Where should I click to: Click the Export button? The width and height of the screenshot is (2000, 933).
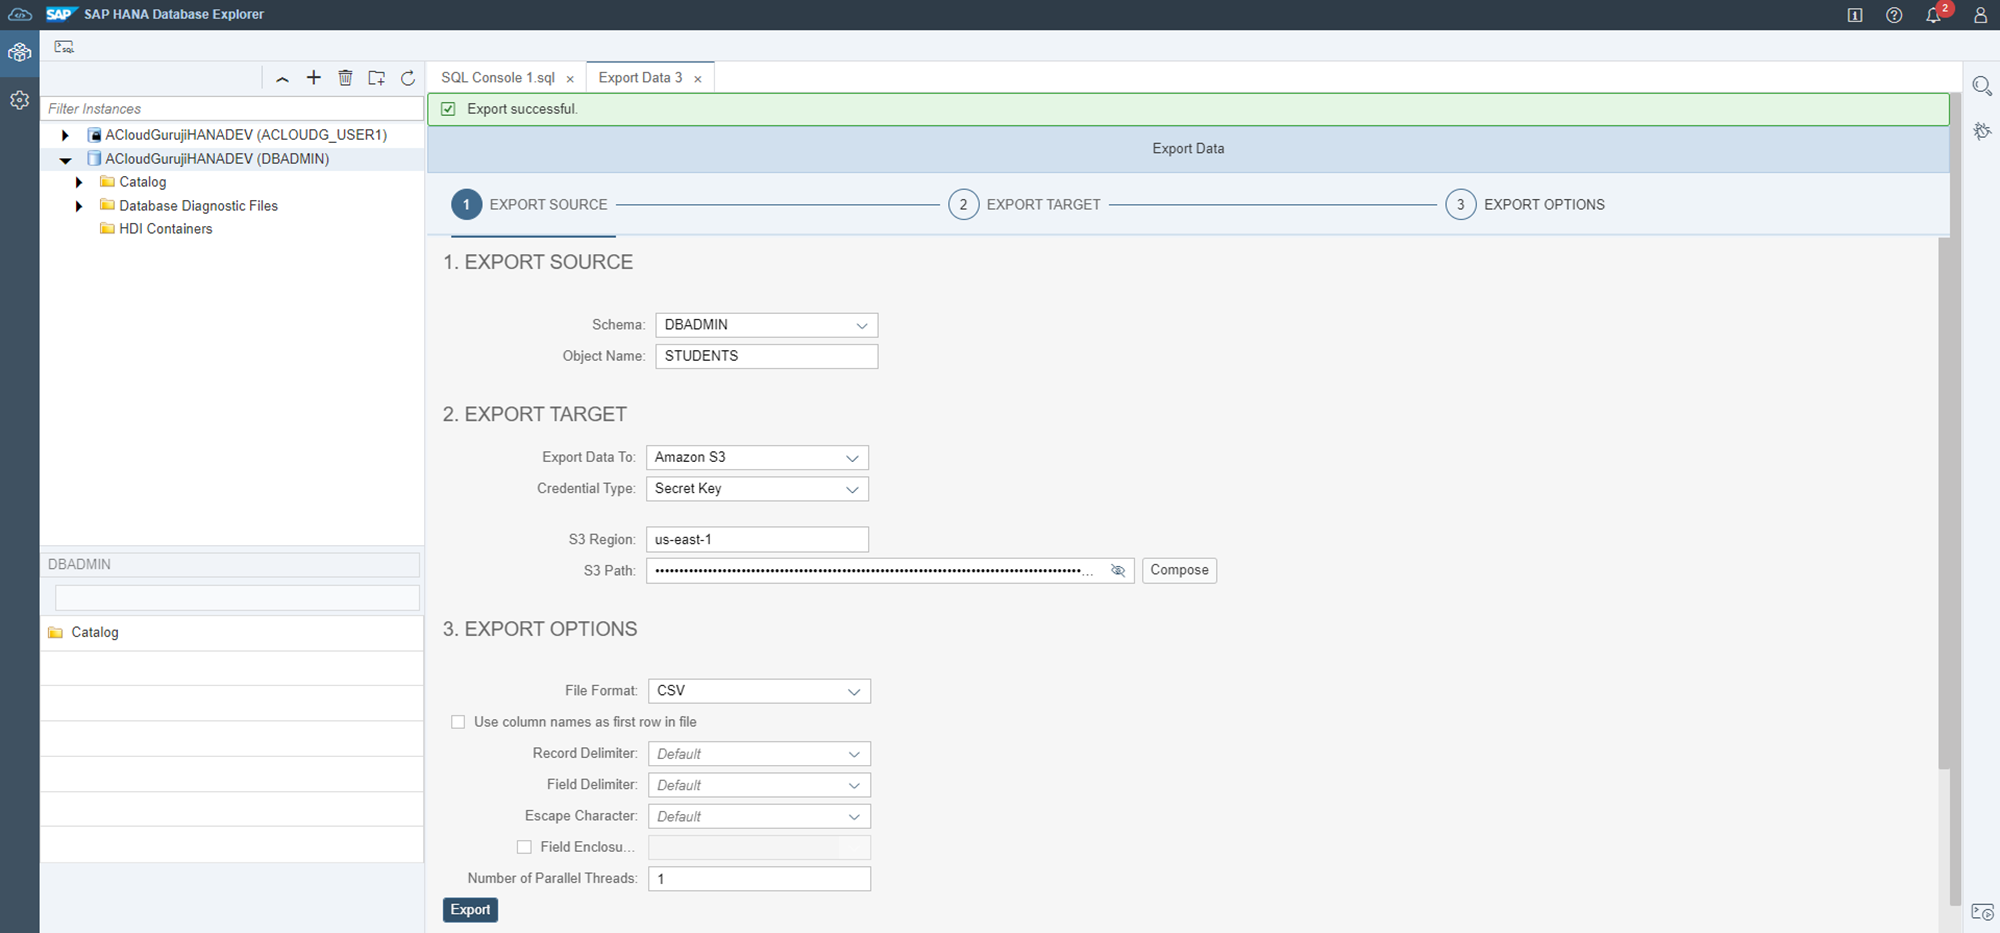470,910
